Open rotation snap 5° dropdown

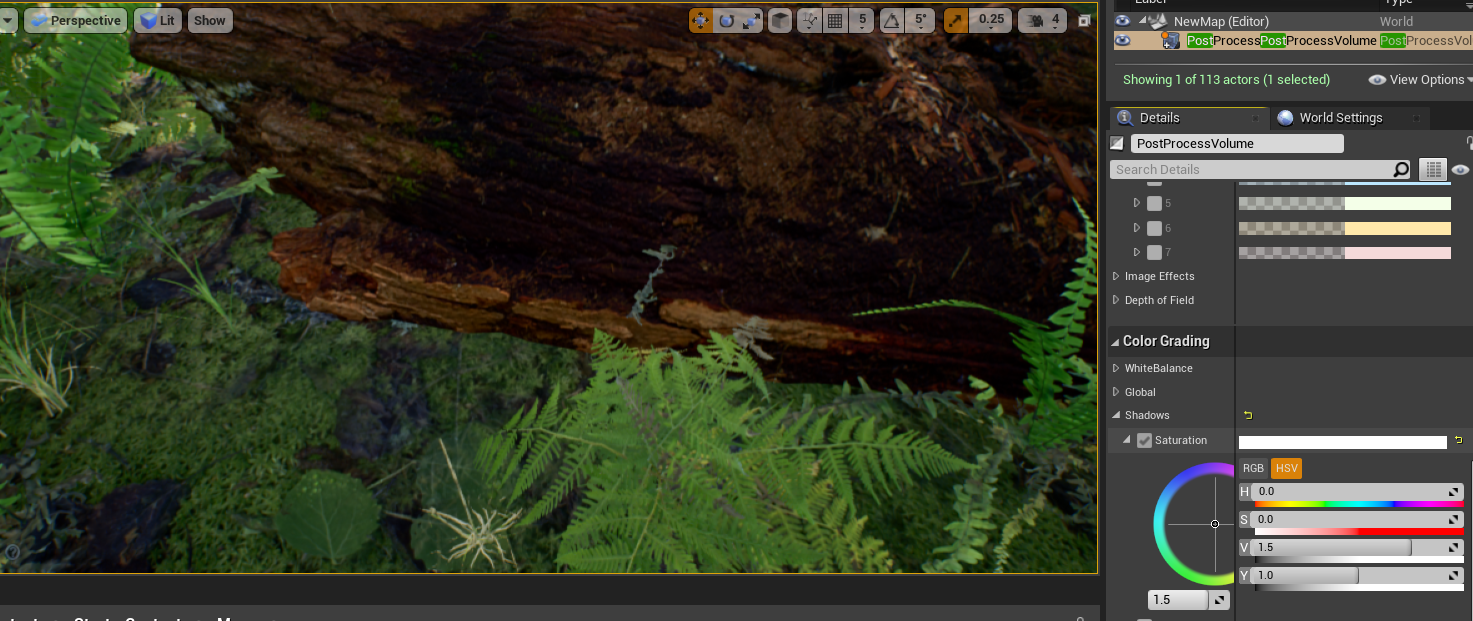coord(921,20)
